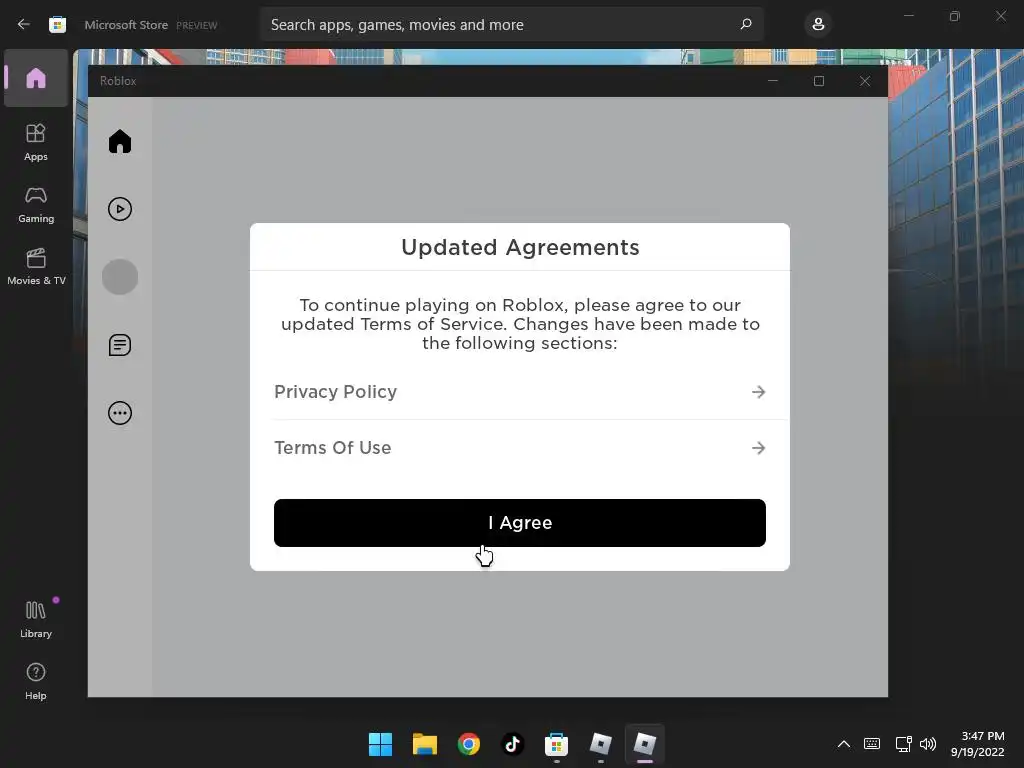This screenshot has height=768, width=1024.
Task: Go to Roblox Home in sidebar
Action: [120, 141]
